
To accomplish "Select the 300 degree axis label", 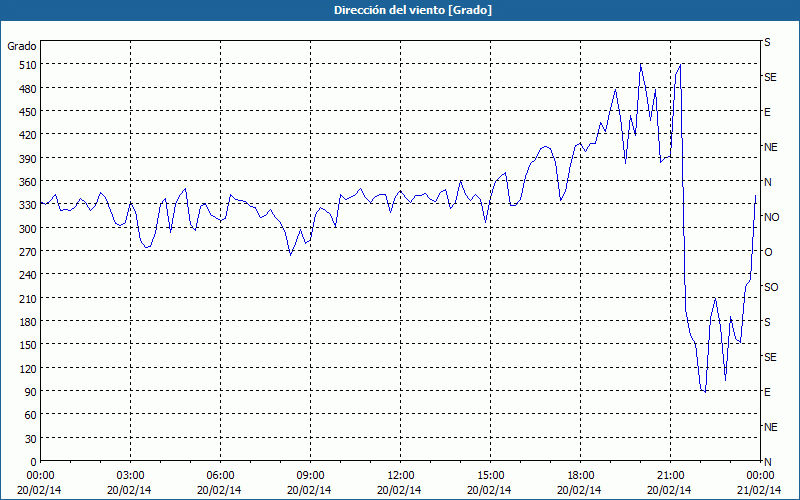I will [28, 228].
